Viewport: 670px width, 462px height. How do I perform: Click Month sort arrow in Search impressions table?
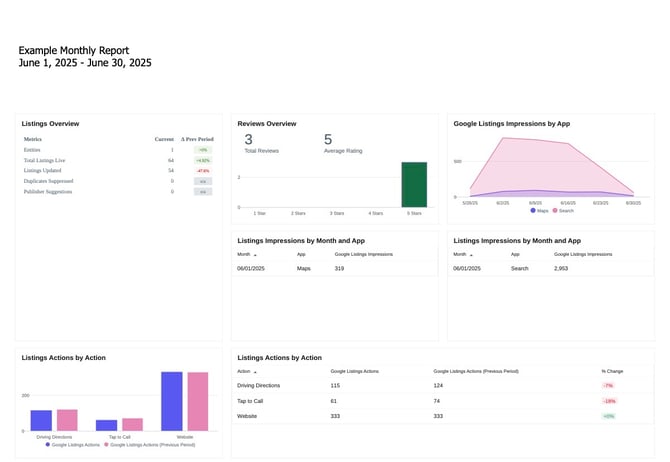click(x=471, y=254)
